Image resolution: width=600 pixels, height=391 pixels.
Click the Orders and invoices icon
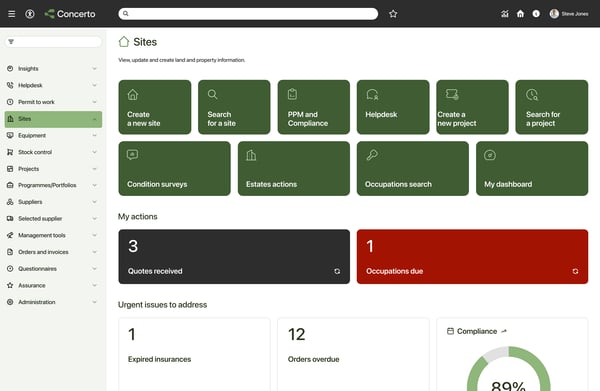(x=10, y=252)
